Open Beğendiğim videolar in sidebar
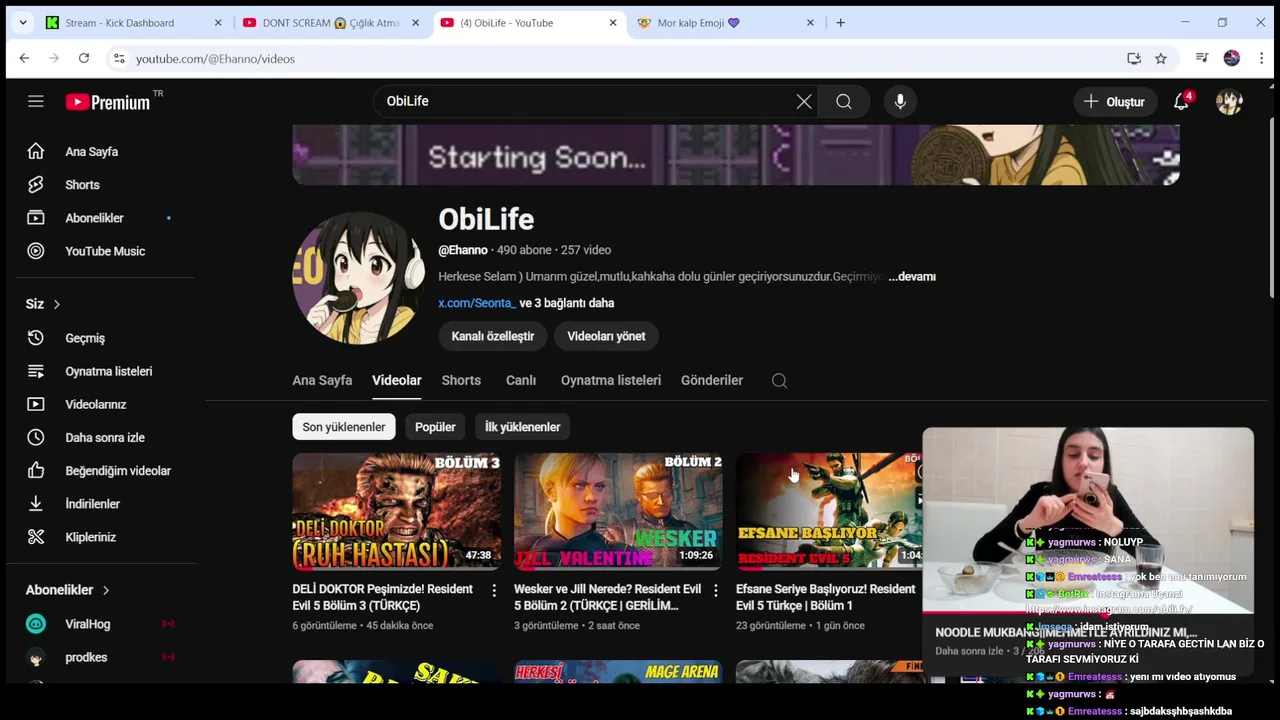Viewport: 1280px width, 720px height. coord(117,470)
